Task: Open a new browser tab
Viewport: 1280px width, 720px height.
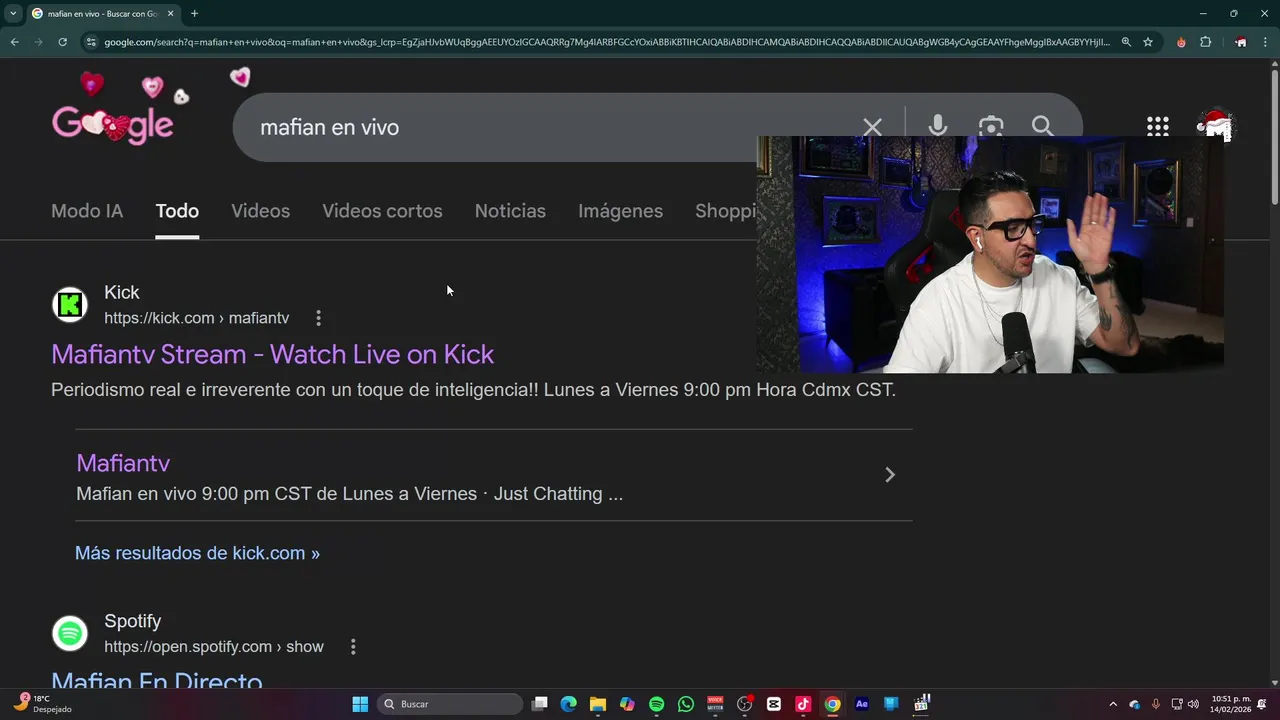Action: [194, 13]
